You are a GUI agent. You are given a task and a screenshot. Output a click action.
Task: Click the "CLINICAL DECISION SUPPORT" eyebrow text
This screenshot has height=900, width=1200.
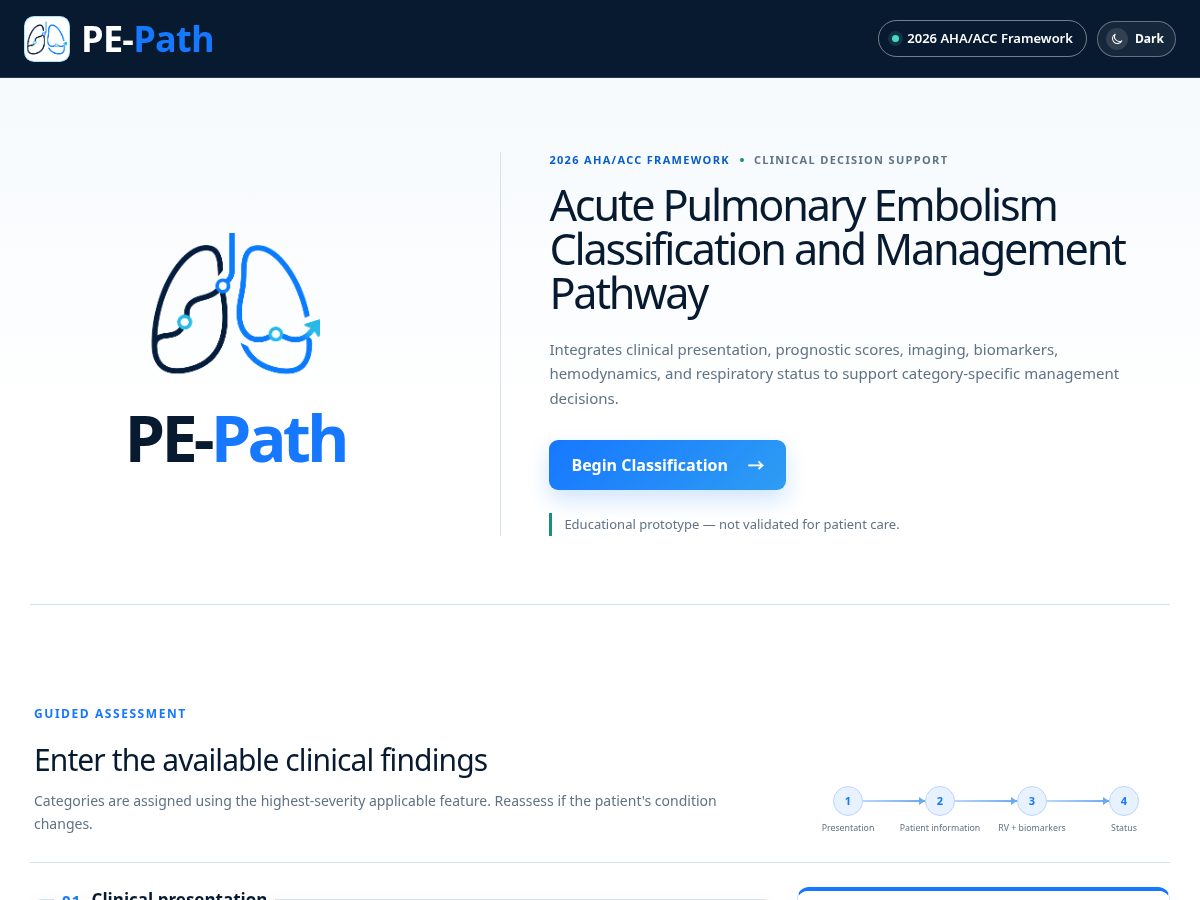[x=851, y=160]
